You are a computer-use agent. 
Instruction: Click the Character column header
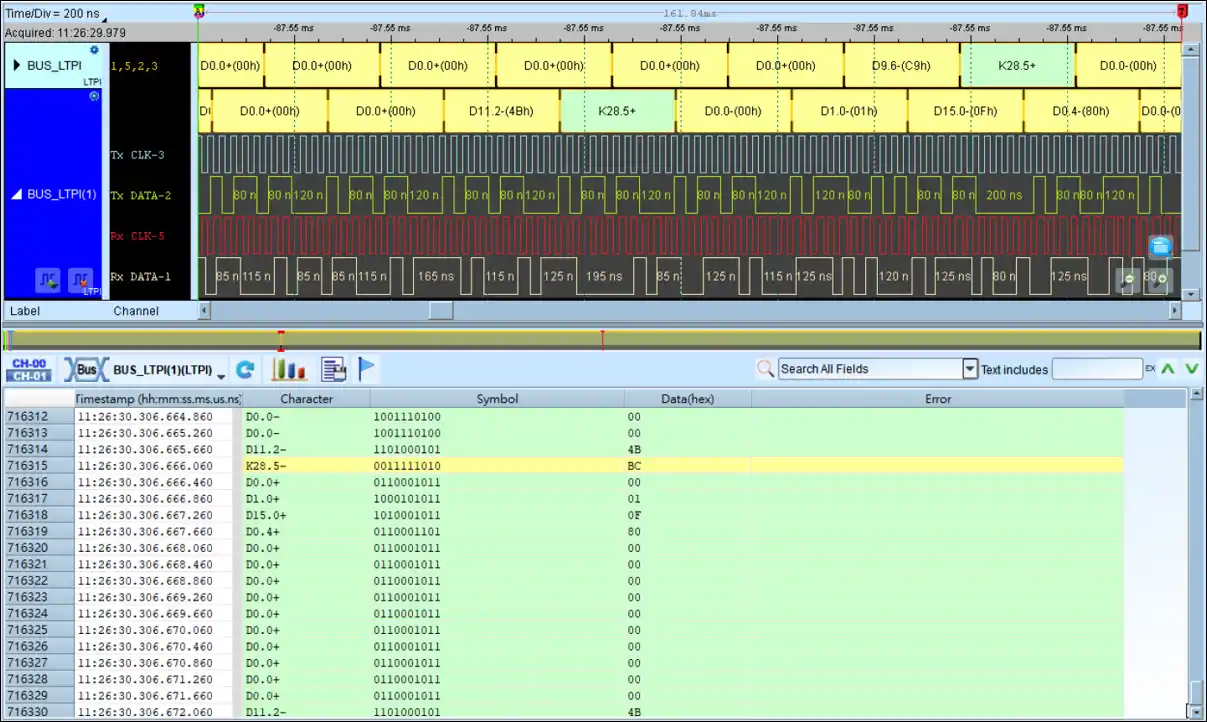coord(306,399)
